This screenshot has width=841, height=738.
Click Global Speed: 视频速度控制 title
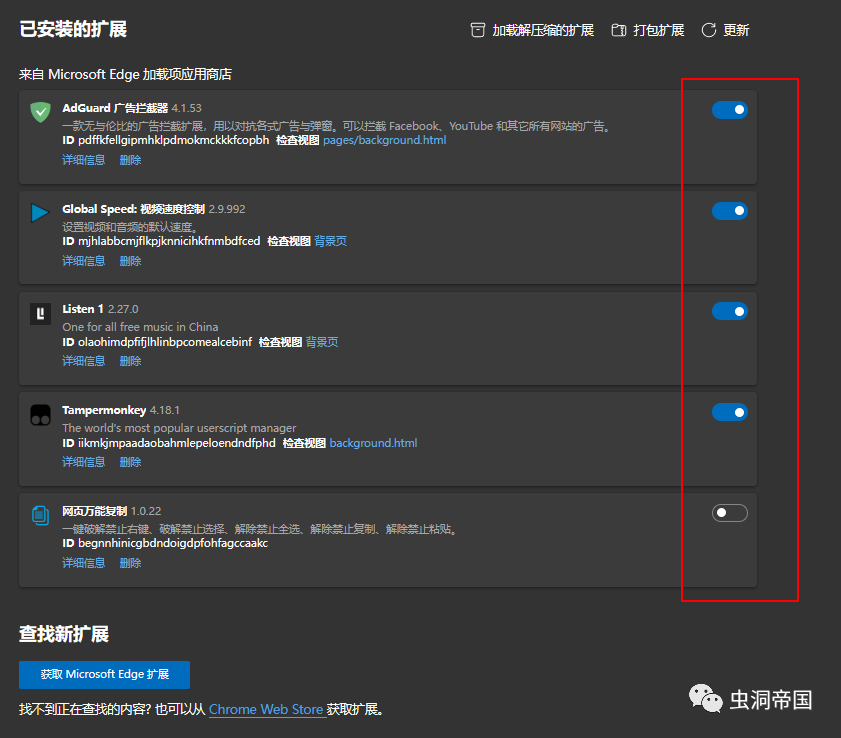click(134, 209)
